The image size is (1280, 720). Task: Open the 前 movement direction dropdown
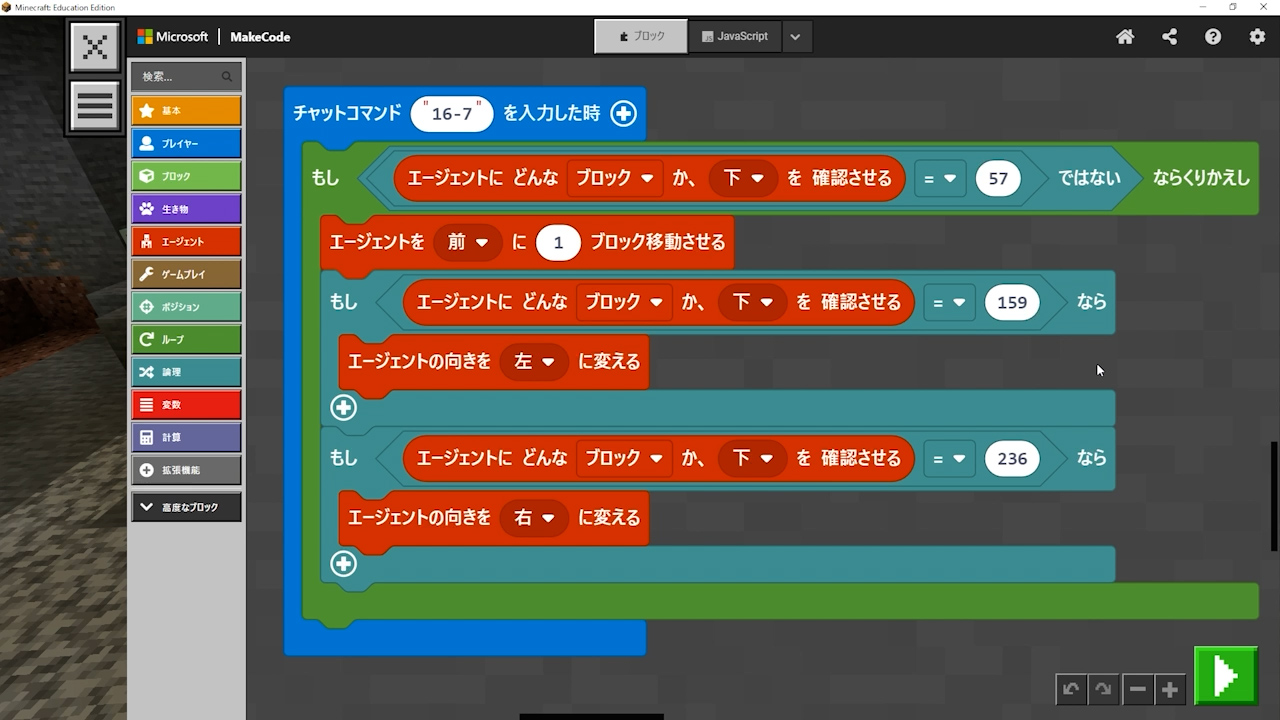[x=468, y=242]
